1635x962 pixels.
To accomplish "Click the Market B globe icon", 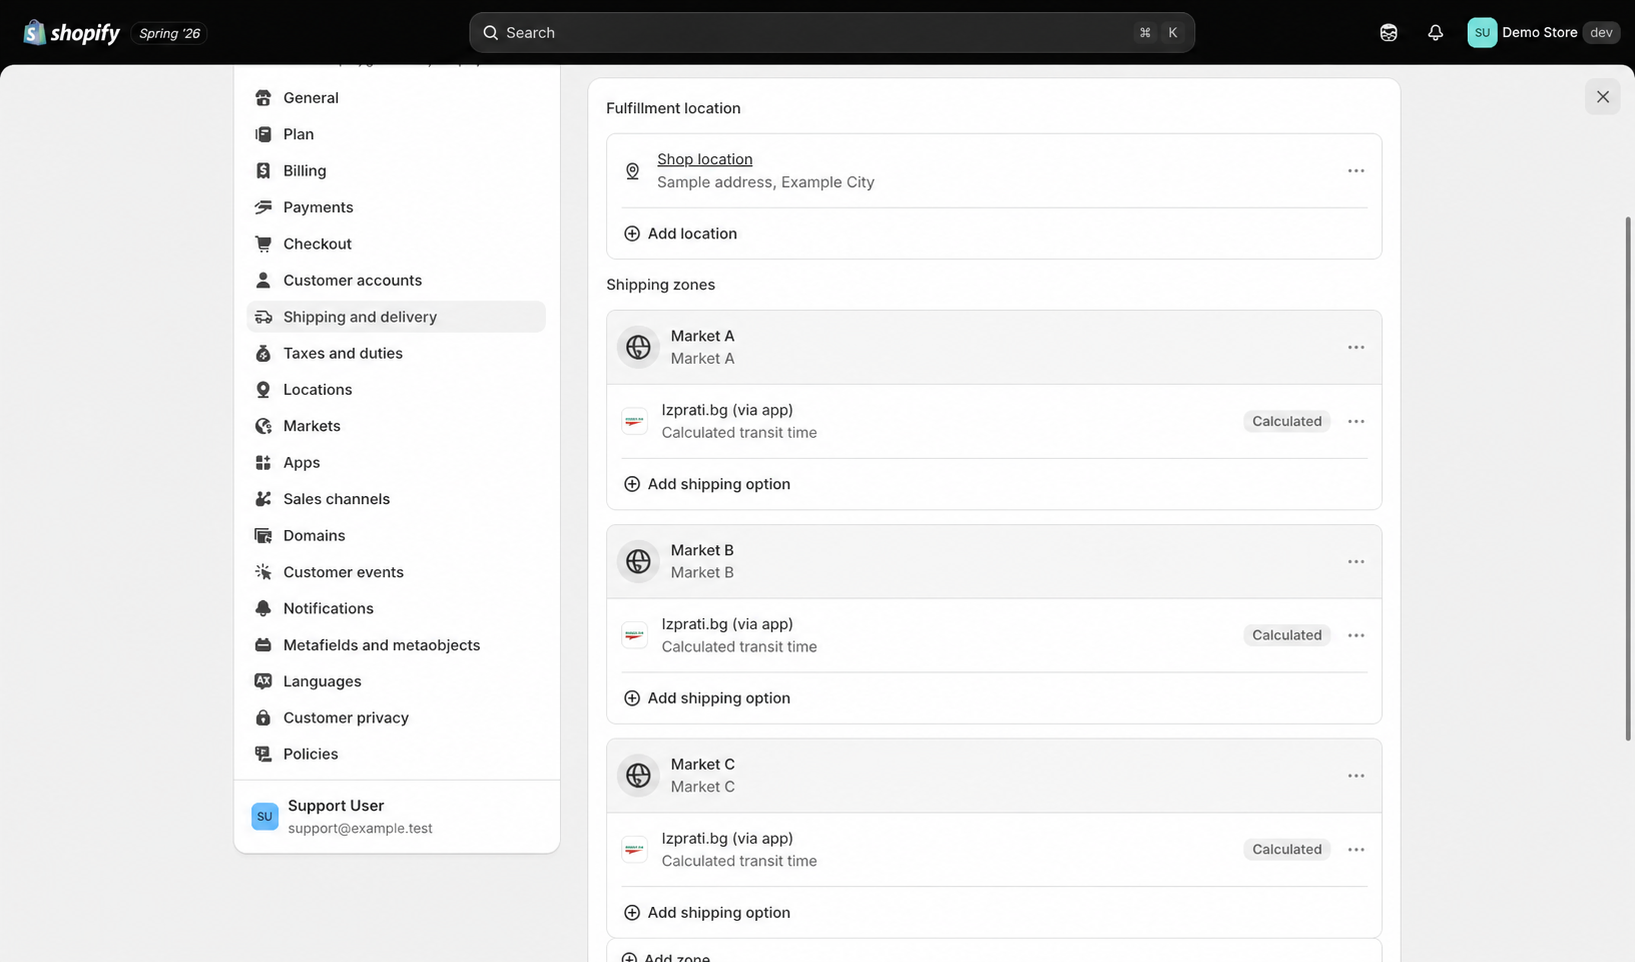I will pos(638,561).
